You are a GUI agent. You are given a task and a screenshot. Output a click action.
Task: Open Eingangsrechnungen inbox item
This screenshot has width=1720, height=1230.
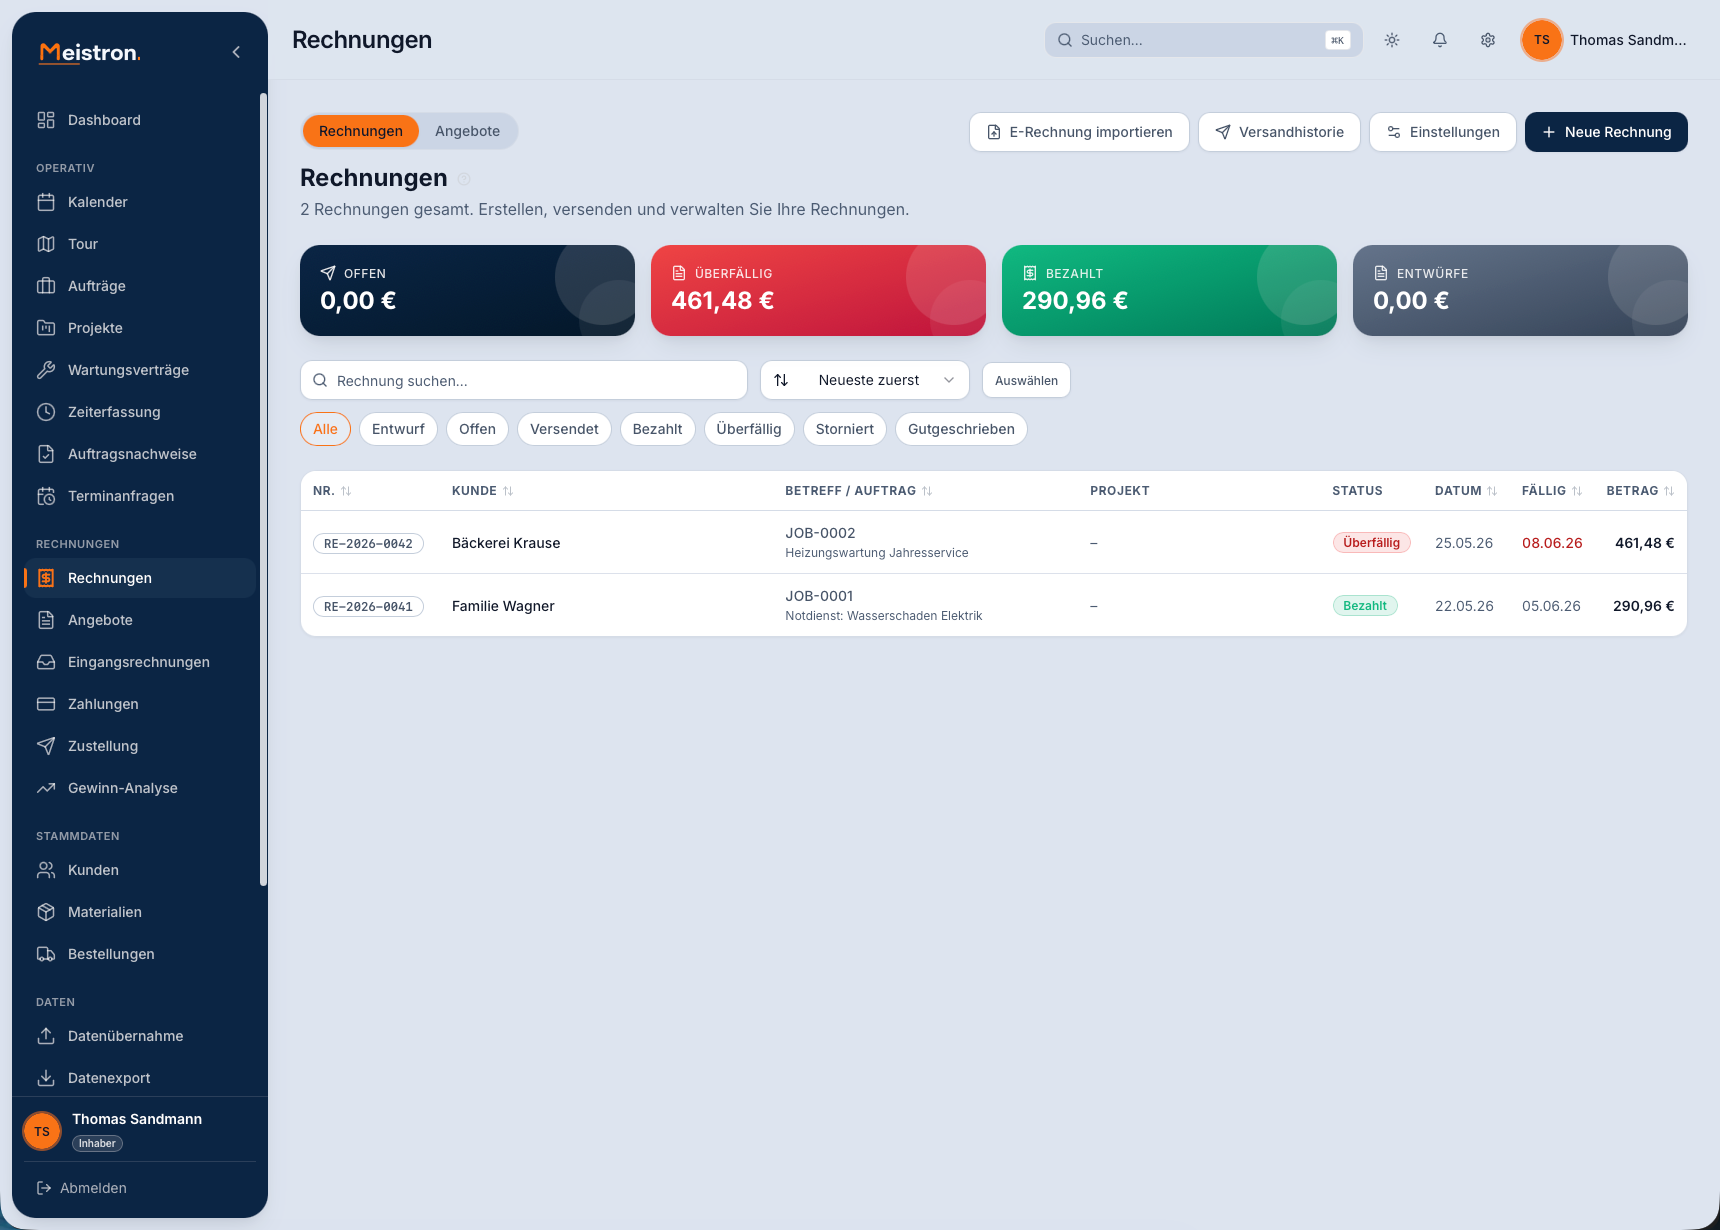tap(140, 662)
